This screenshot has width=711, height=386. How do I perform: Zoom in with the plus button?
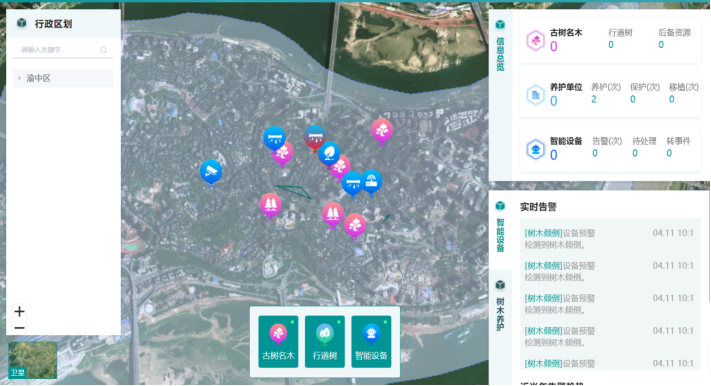(x=19, y=312)
